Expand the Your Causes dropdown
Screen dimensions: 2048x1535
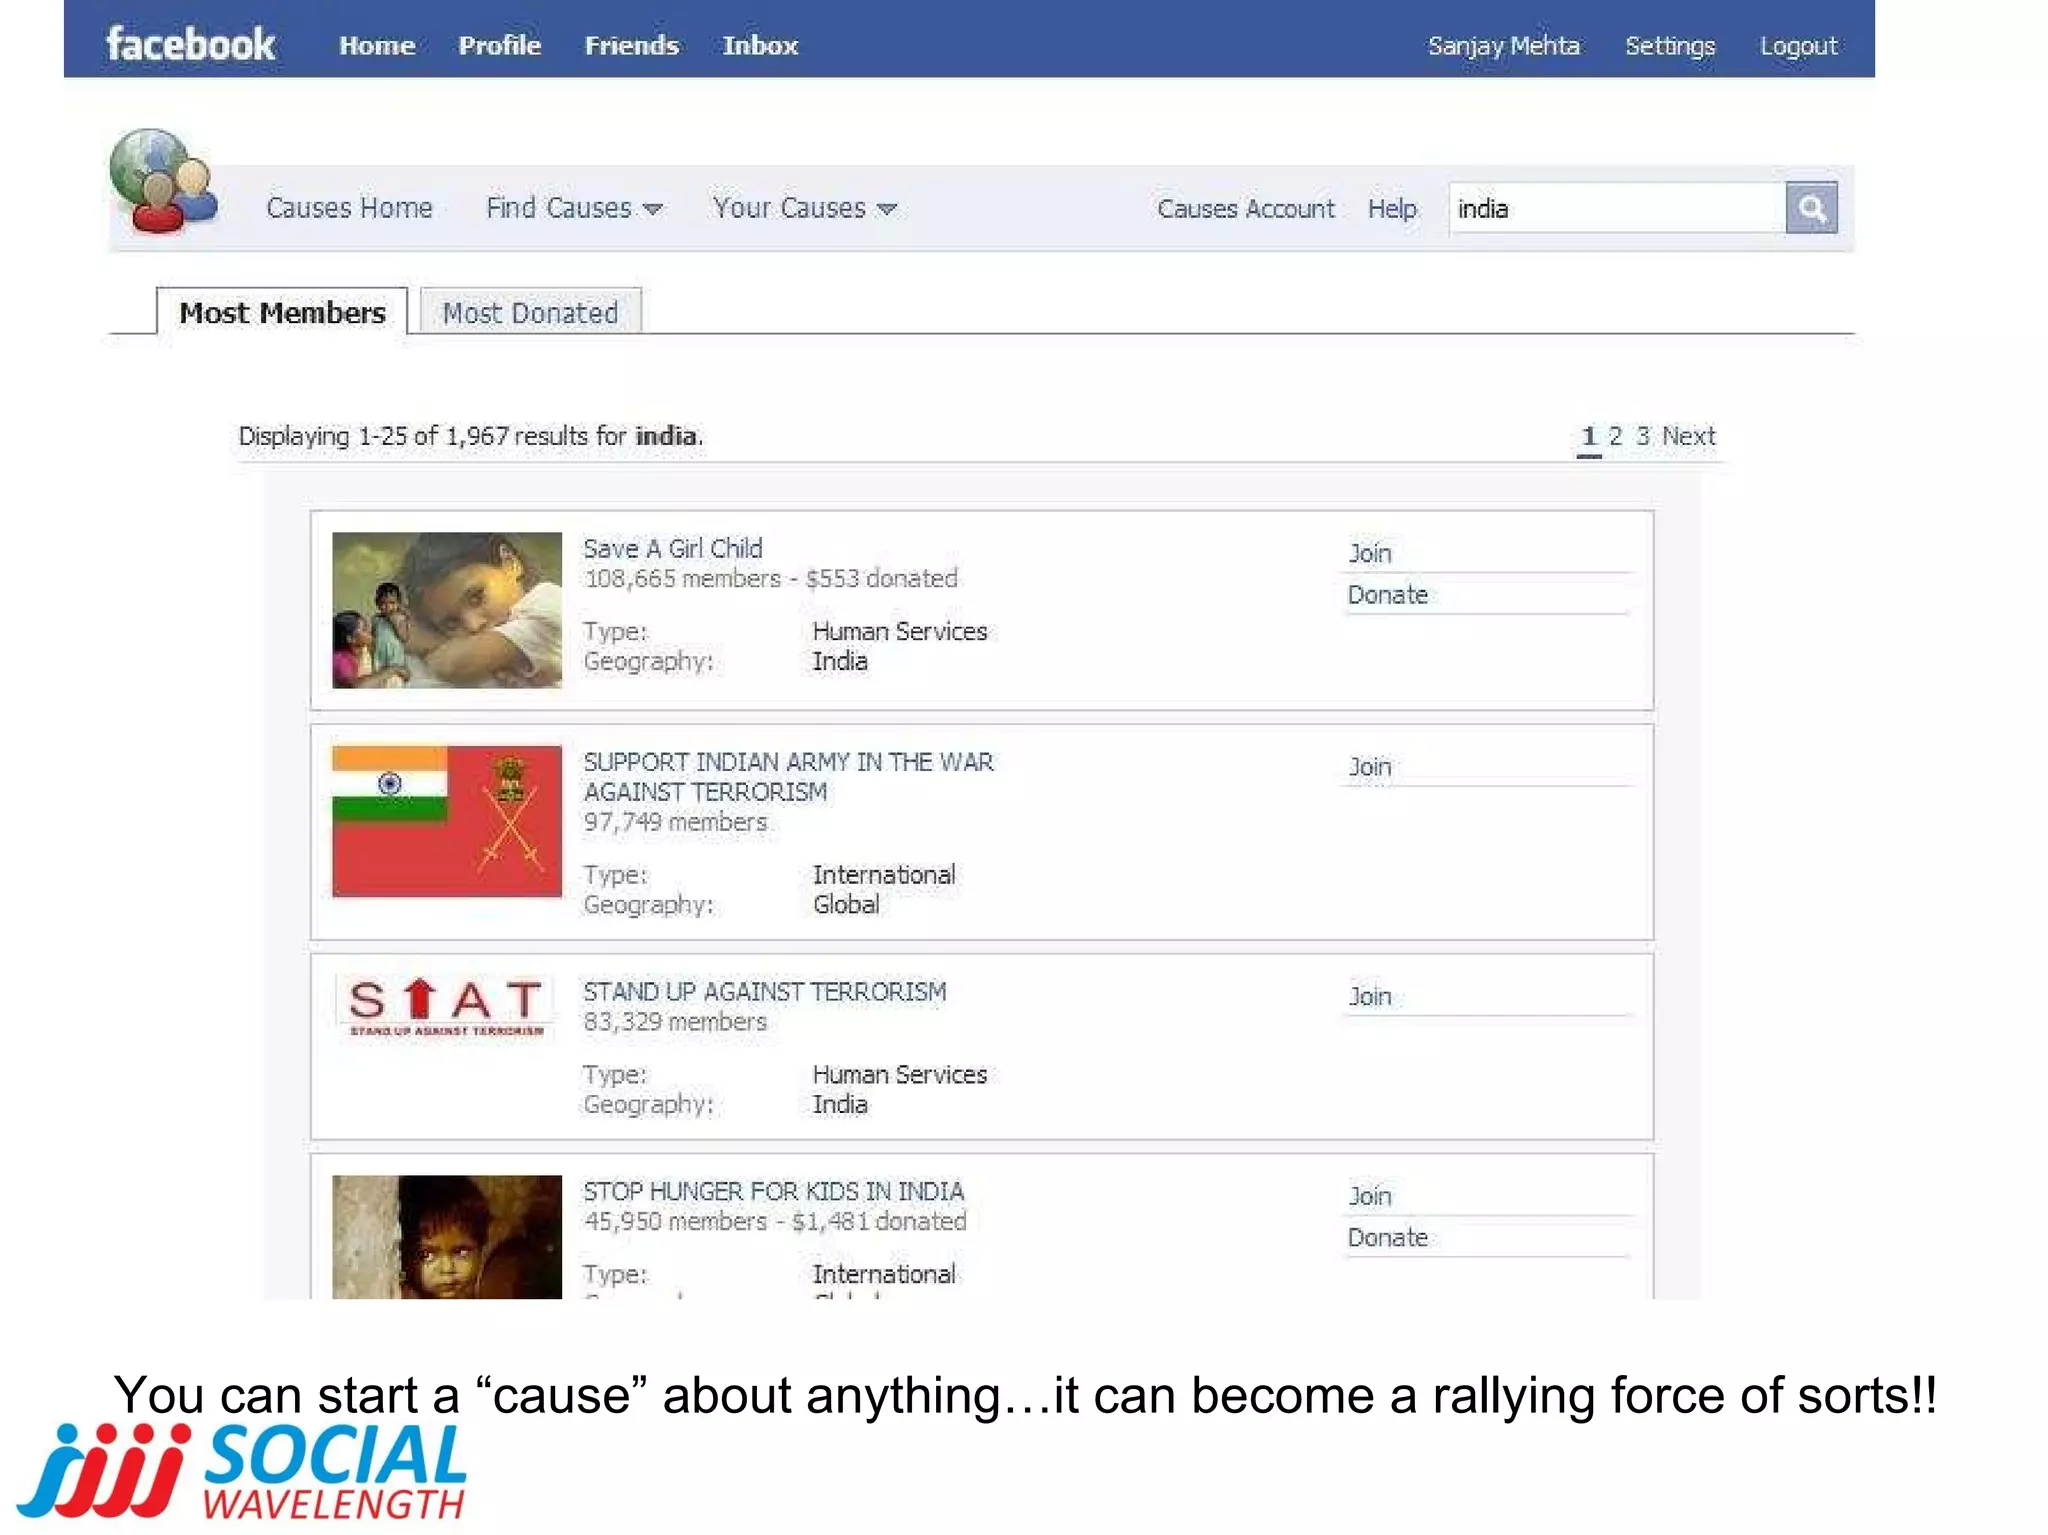[804, 208]
